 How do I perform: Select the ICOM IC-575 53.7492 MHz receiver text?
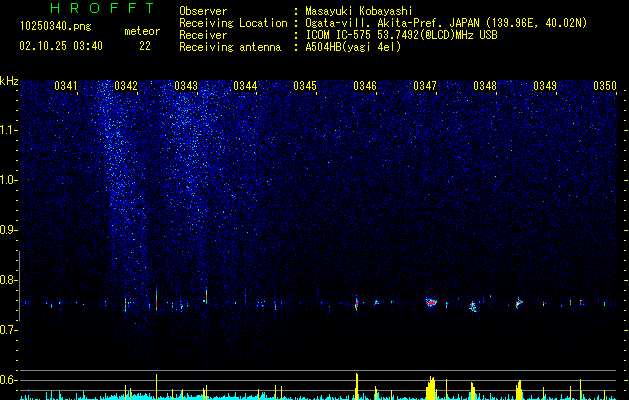coord(401,35)
